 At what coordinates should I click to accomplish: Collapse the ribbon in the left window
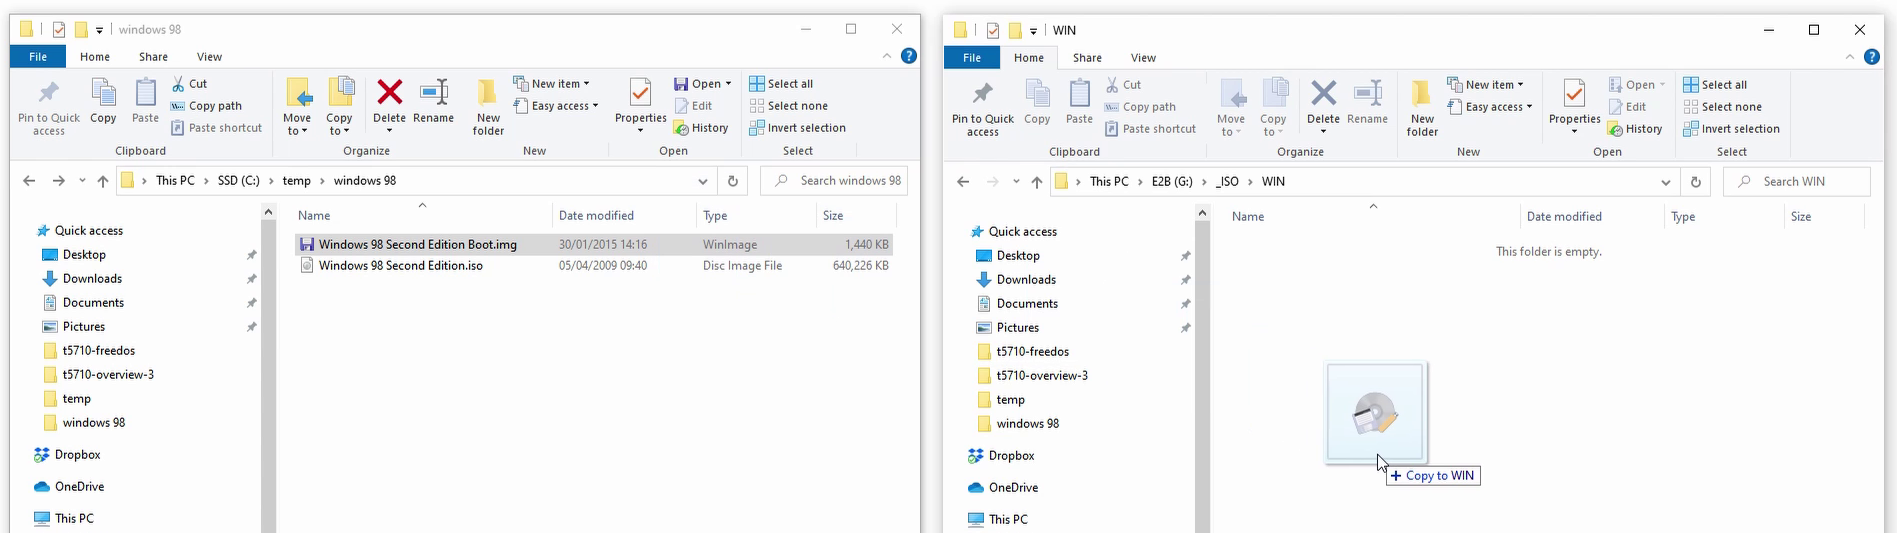(887, 56)
